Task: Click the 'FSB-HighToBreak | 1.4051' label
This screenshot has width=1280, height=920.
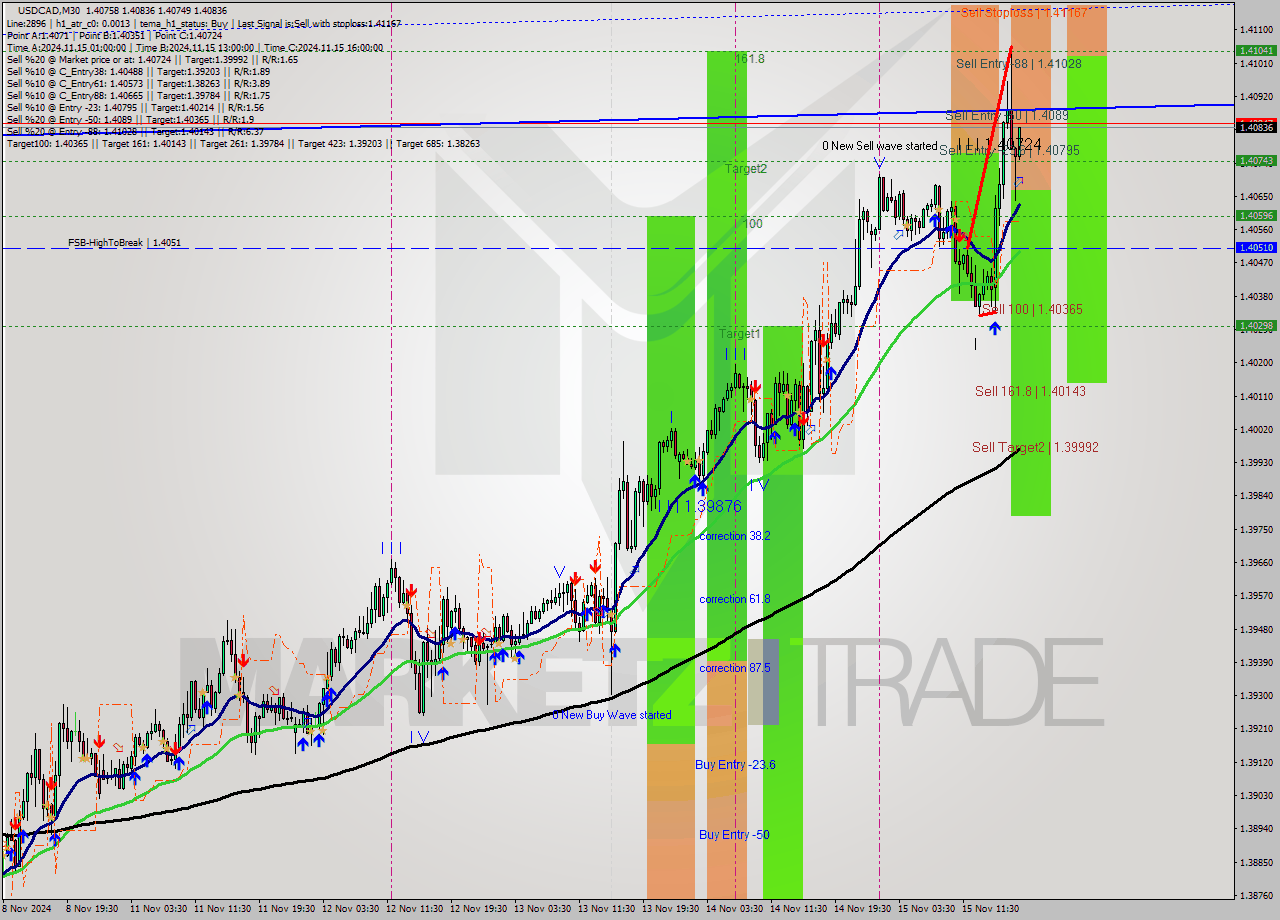Action: tap(124, 242)
